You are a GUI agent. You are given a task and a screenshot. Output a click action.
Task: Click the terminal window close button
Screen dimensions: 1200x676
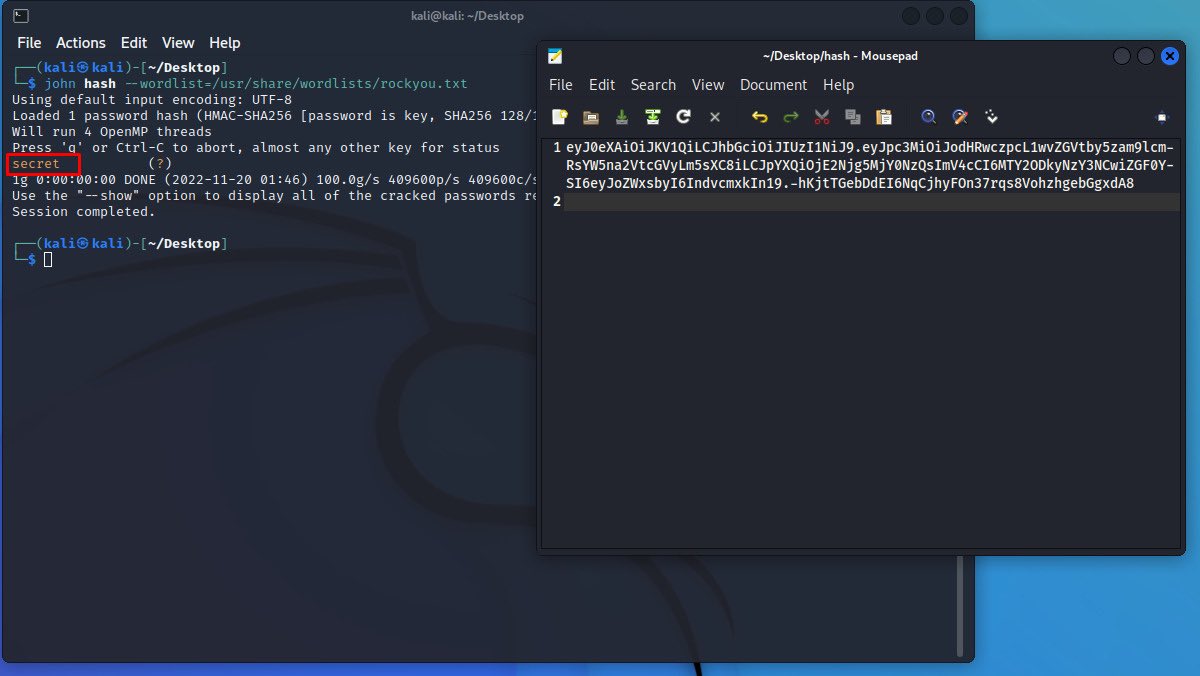(x=959, y=16)
